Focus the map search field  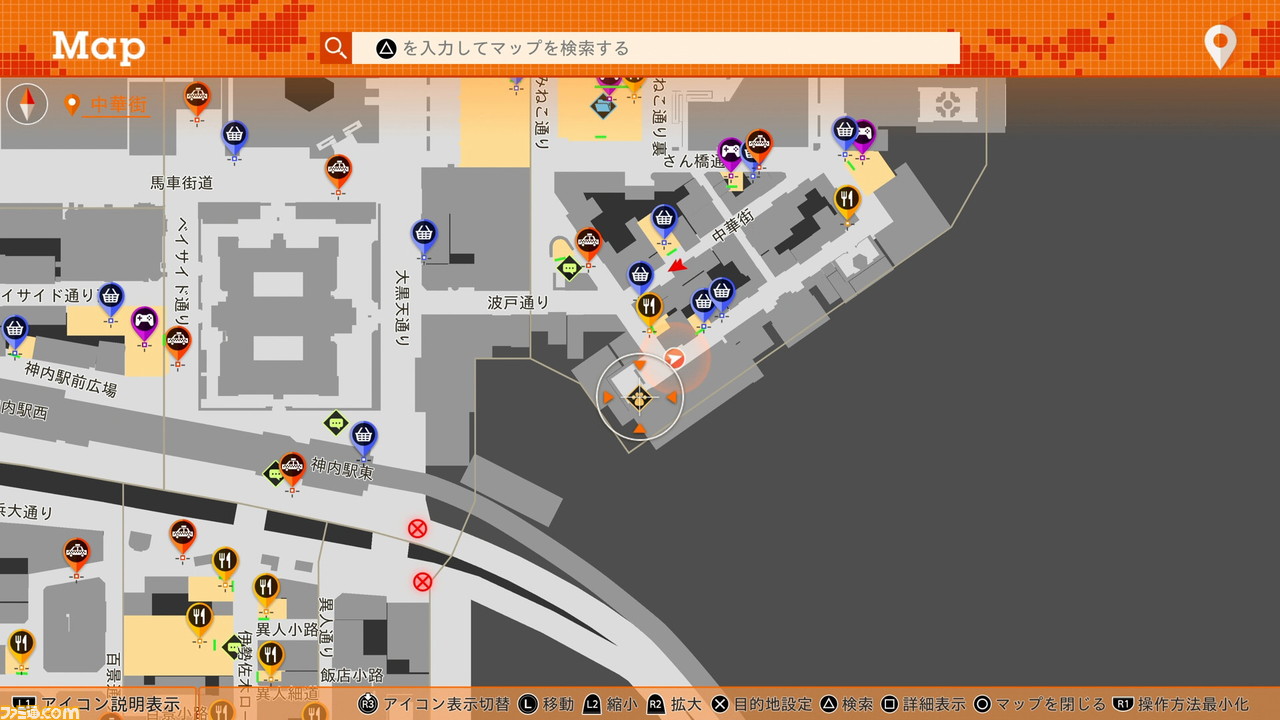[656, 48]
